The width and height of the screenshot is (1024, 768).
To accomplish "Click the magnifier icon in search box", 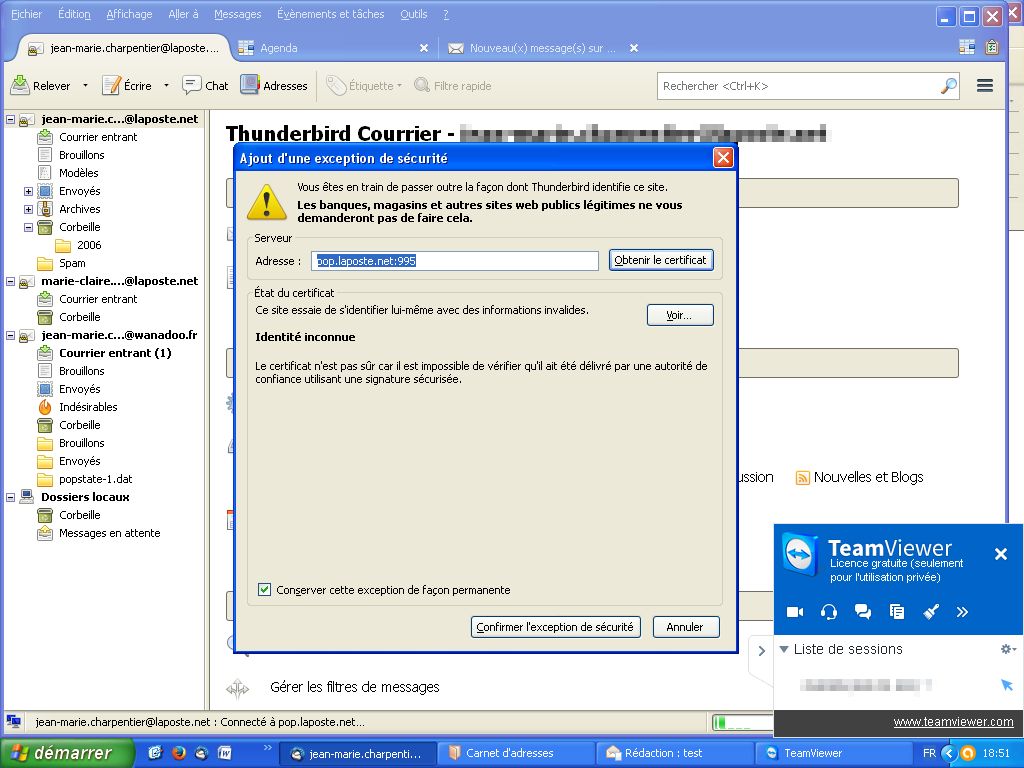I will click(x=948, y=86).
